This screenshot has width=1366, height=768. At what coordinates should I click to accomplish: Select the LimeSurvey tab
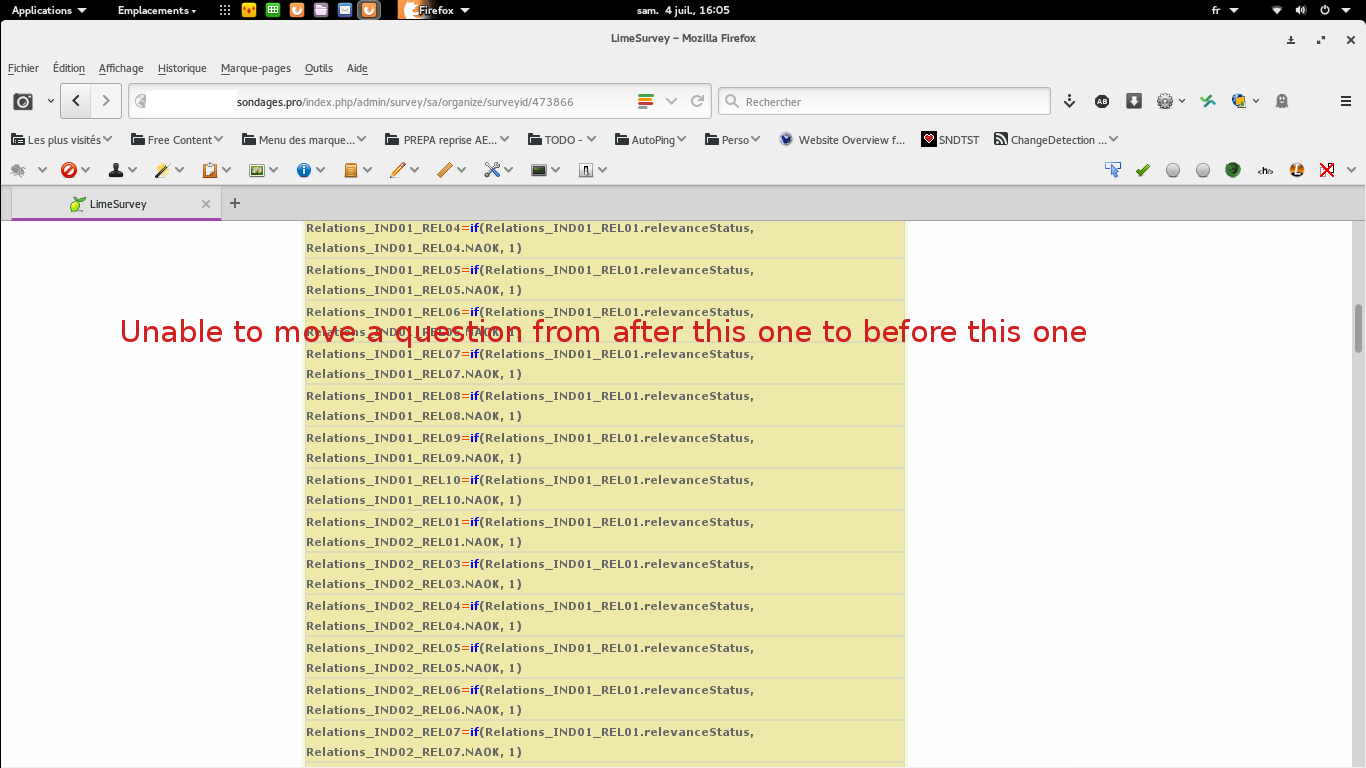click(x=117, y=204)
